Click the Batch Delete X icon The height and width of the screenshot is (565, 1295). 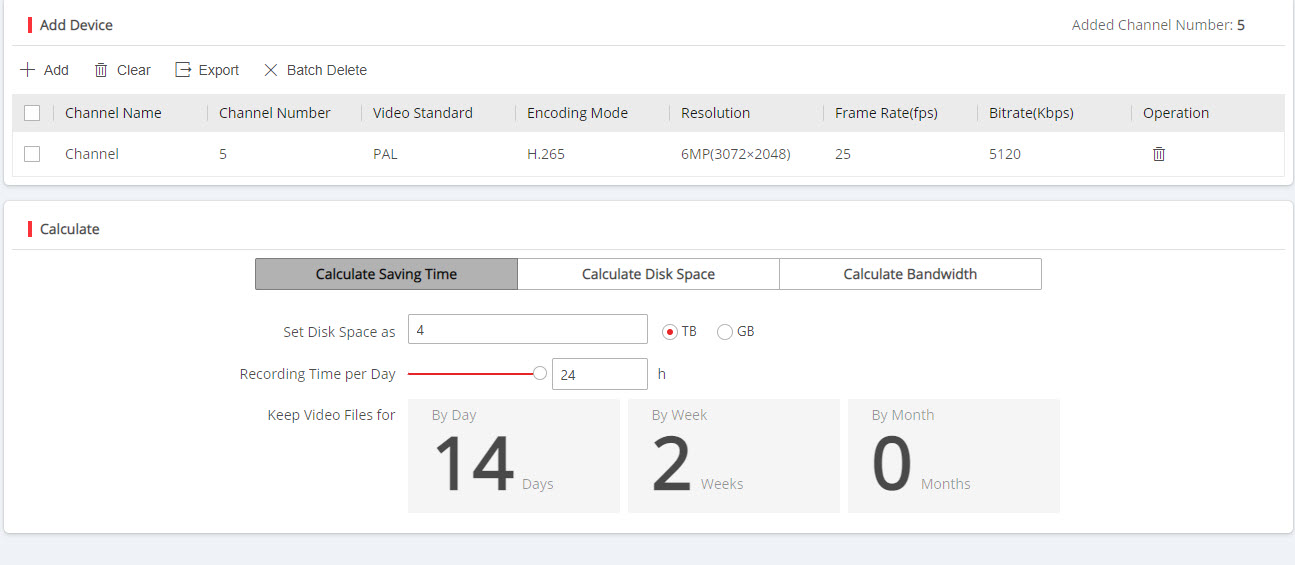point(270,70)
